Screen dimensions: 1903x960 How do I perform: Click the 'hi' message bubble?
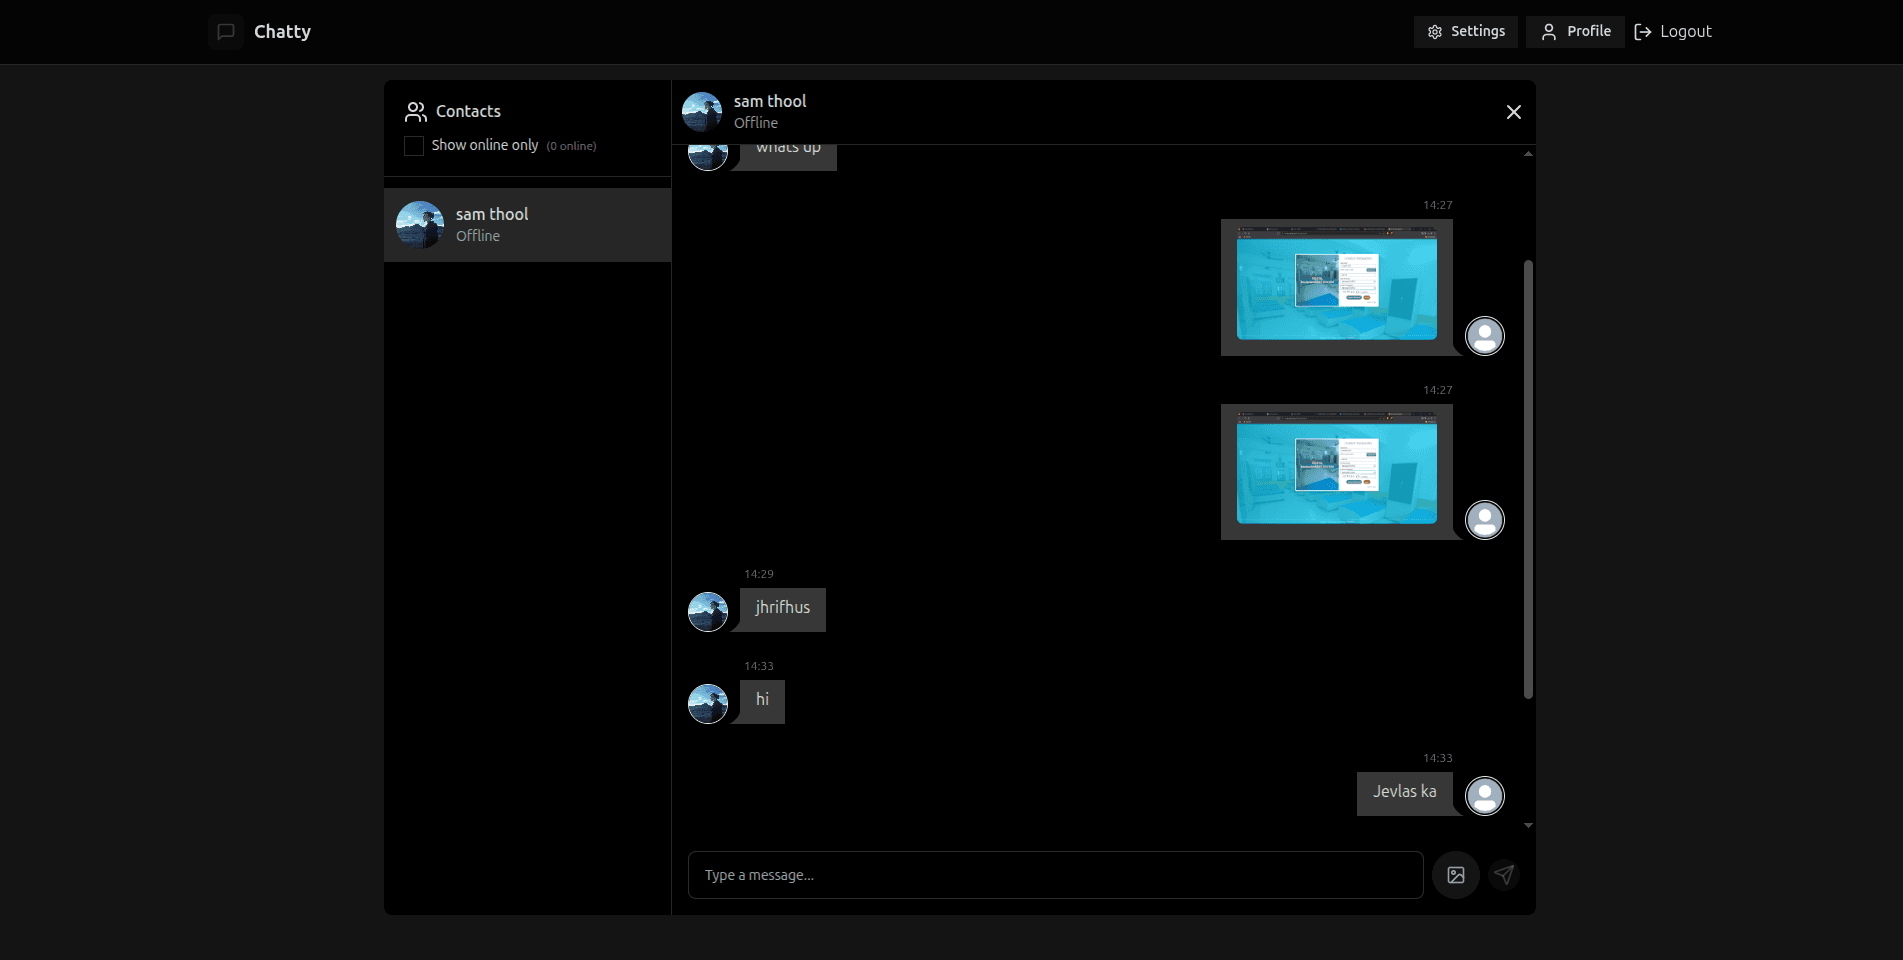click(x=762, y=701)
